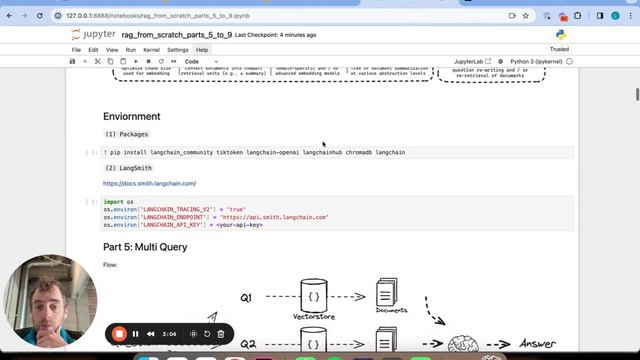Run the selected cell with the play icon

[x=136, y=62]
